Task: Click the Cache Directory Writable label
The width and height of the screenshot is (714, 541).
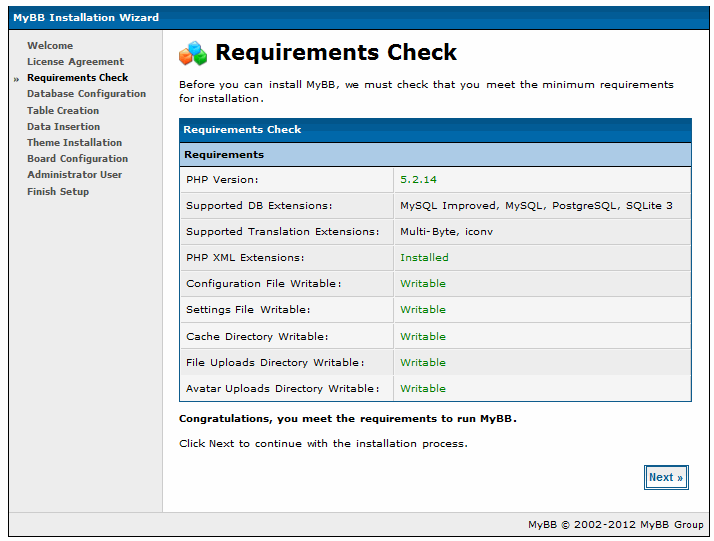Action: tap(257, 337)
